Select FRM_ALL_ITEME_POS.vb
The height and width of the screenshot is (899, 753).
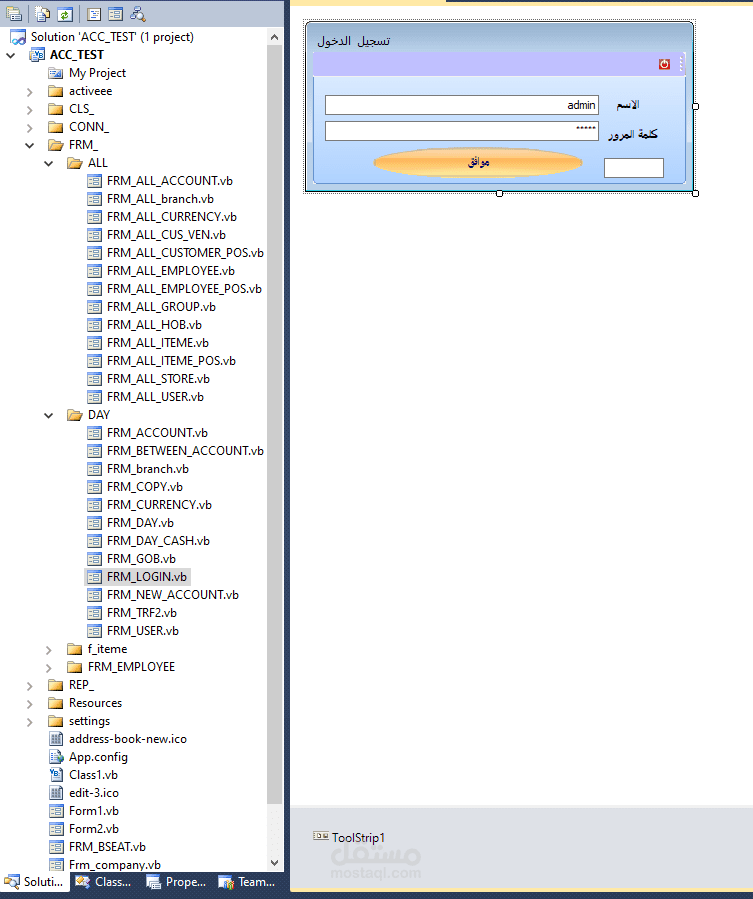[171, 361]
